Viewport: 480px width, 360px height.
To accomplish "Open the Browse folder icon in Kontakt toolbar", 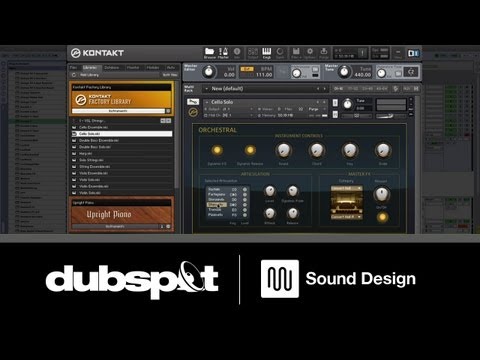I will 209,52.
